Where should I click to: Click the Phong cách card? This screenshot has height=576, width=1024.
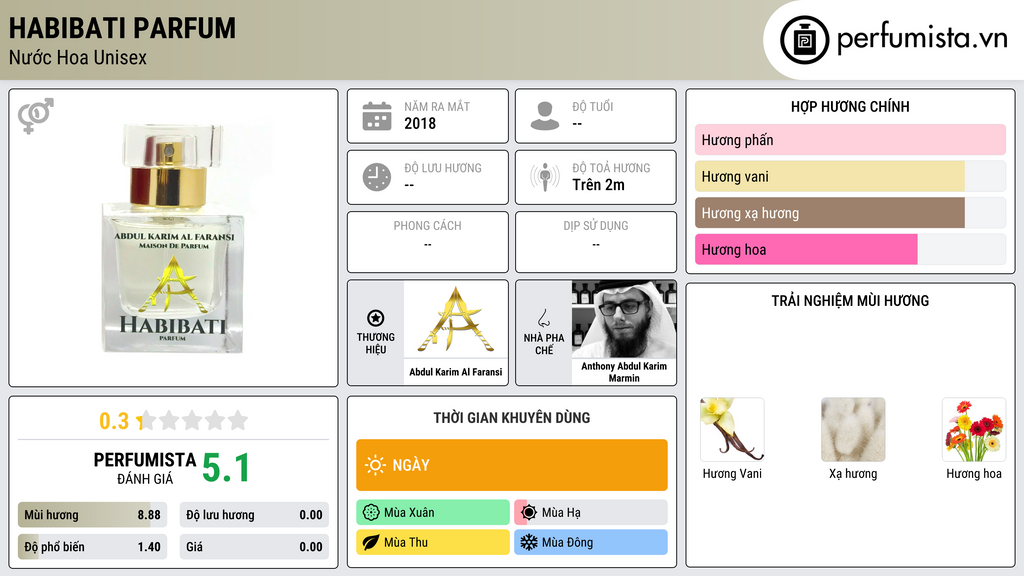[428, 242]
